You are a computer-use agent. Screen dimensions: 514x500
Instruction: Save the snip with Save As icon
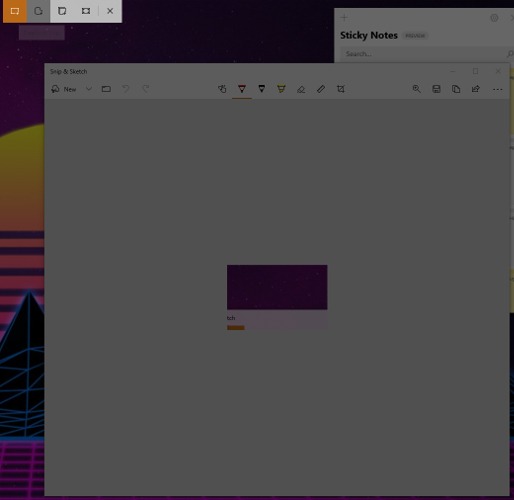[436, 89]
